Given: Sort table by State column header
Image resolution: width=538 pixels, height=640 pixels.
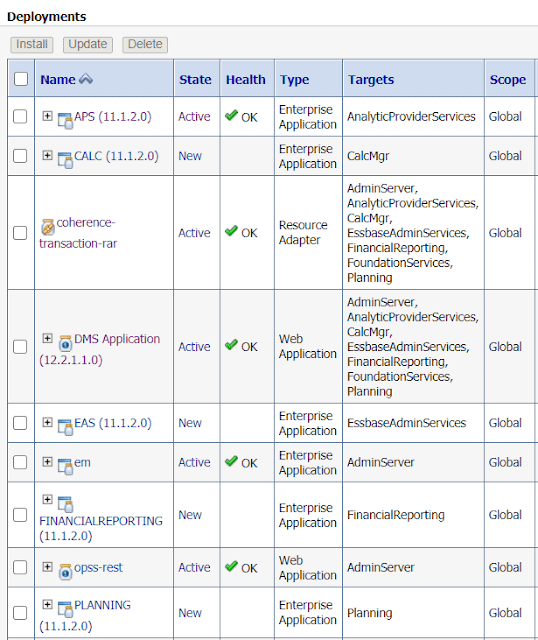Looking at the screenshot, I should click(195, 79).
